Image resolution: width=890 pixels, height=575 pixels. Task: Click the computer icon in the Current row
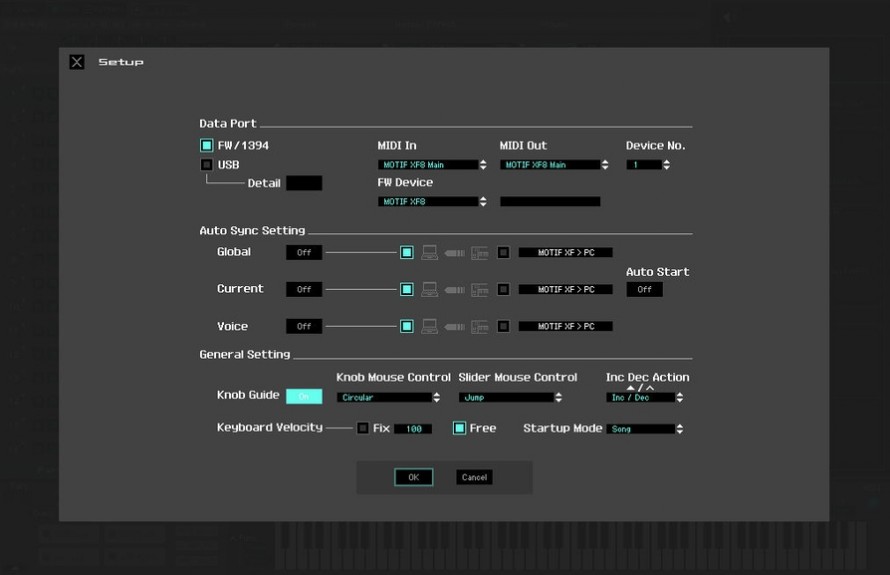(429, 290)
